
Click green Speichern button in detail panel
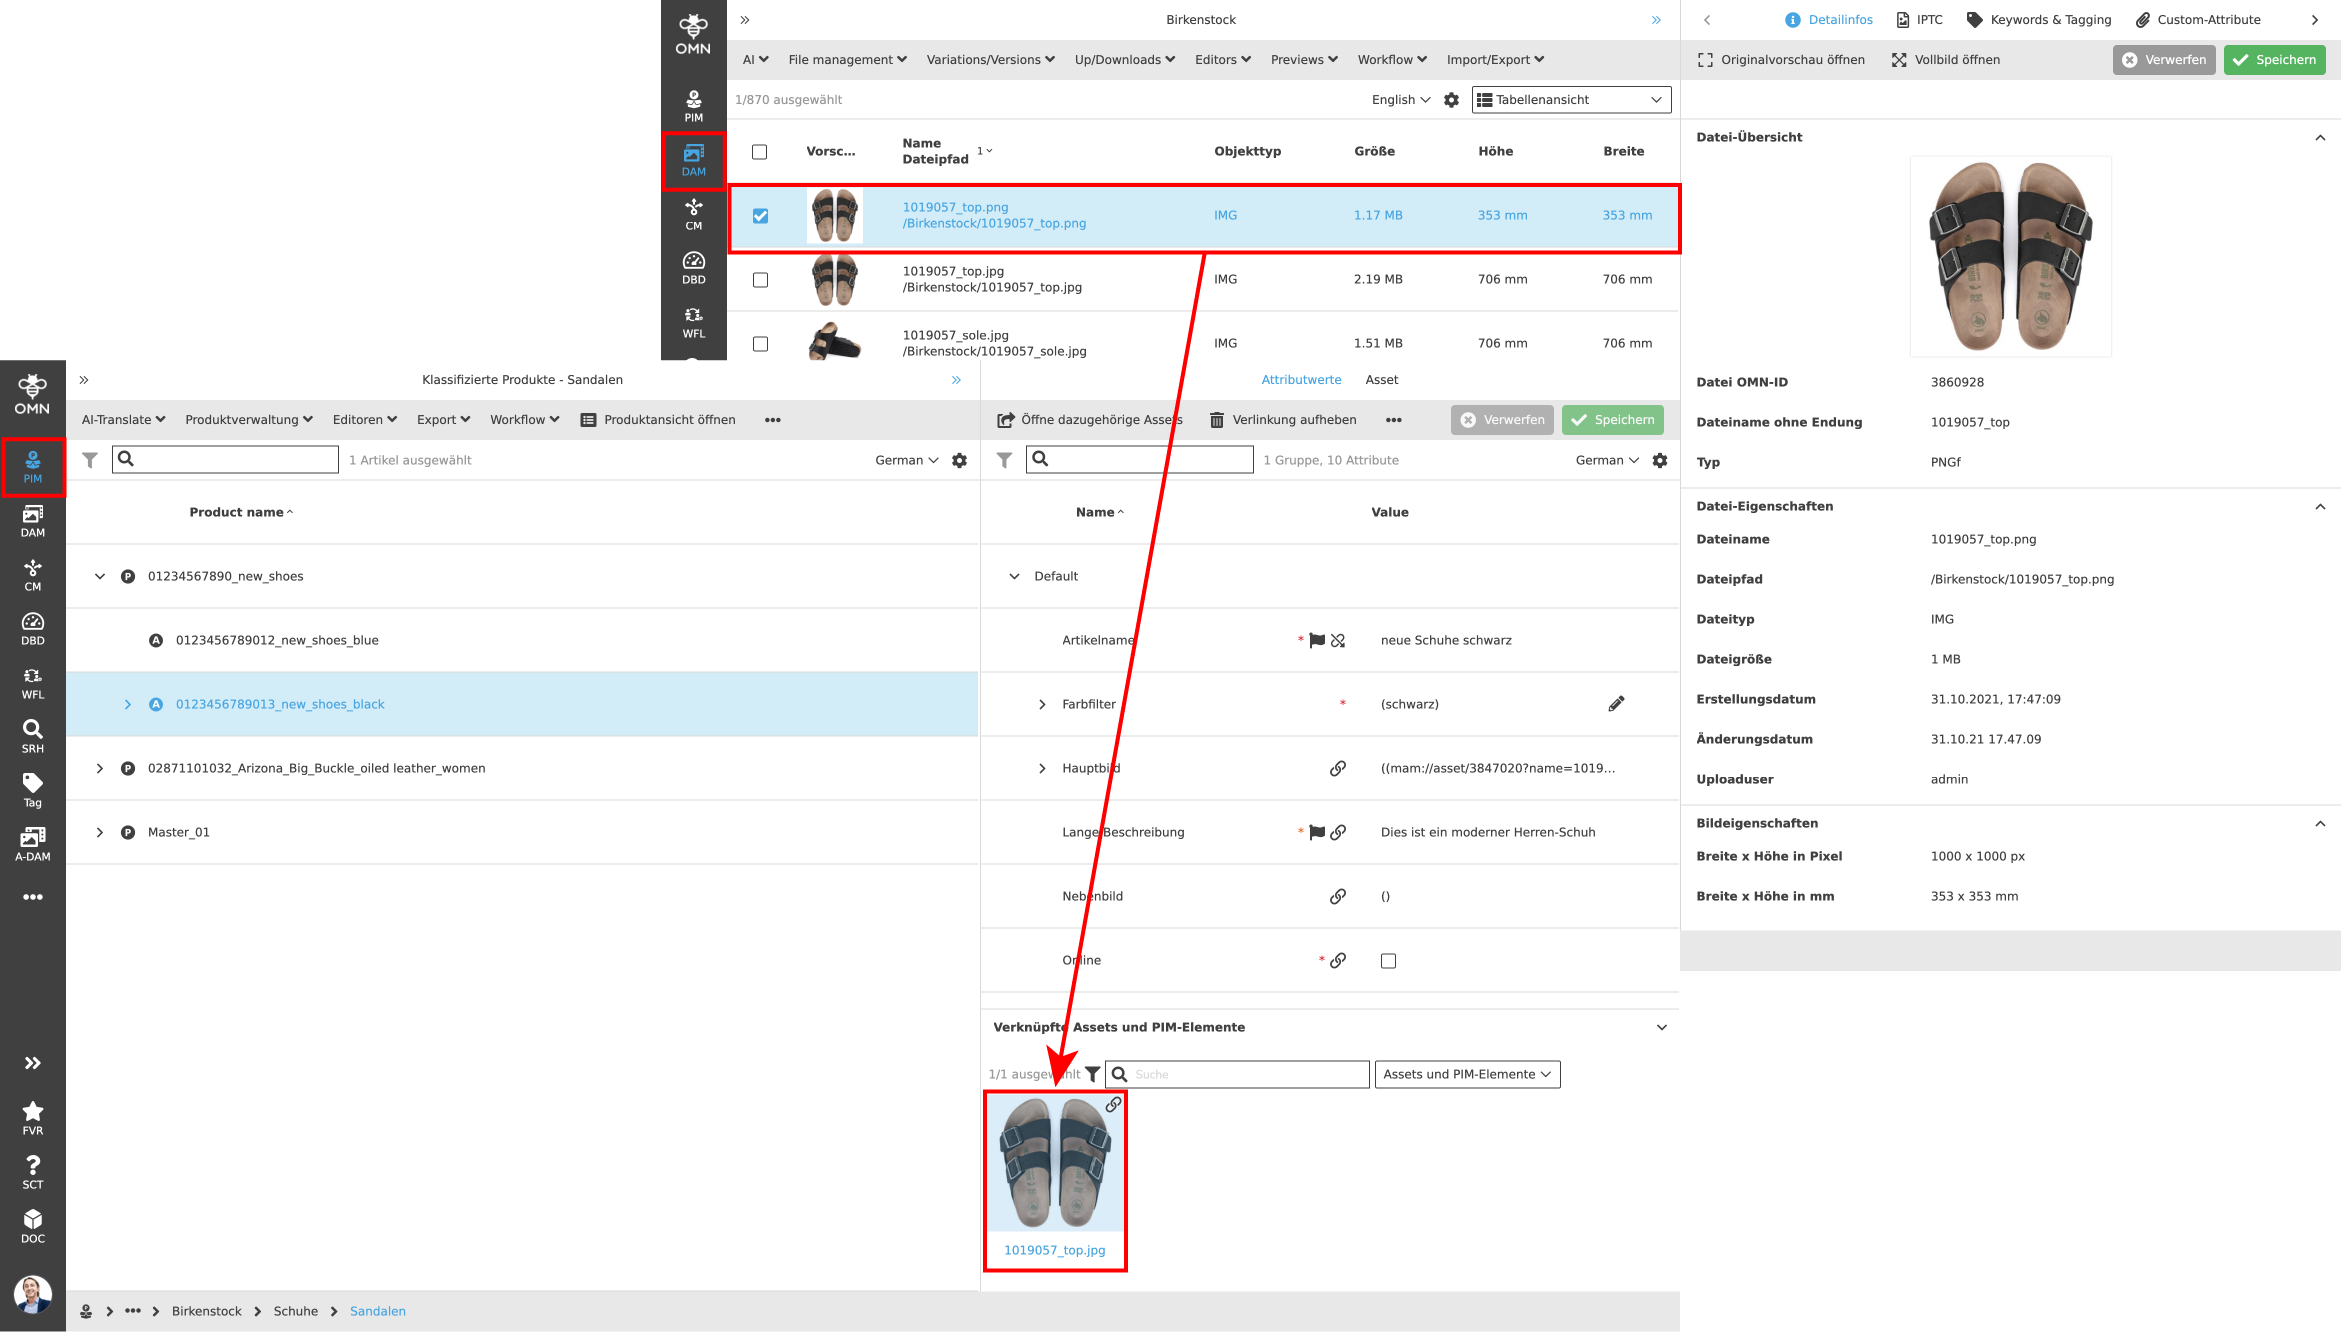pos(2274,60)
